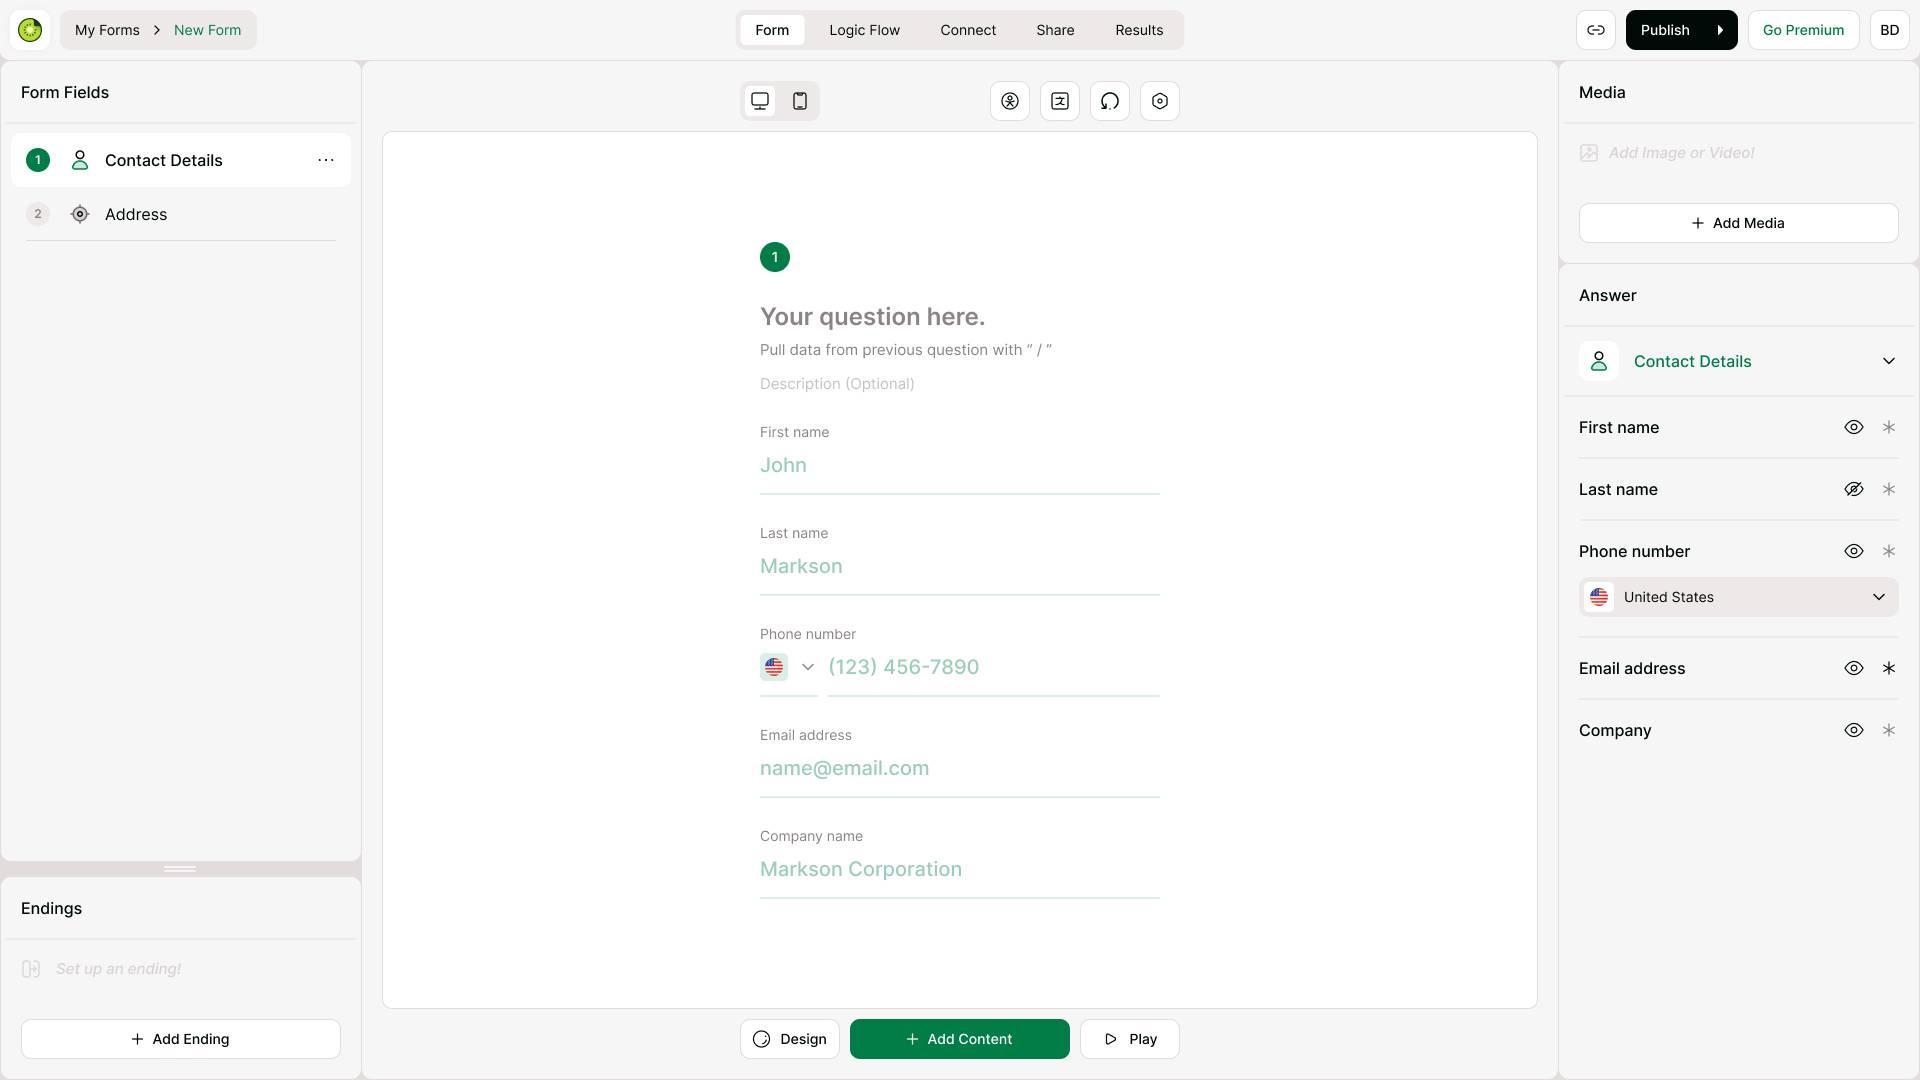Toggle Email address as required field
Image resolution: width=1920 pixels, height=1080 pixels.
pyautogui.click(x=1889, y=668)
